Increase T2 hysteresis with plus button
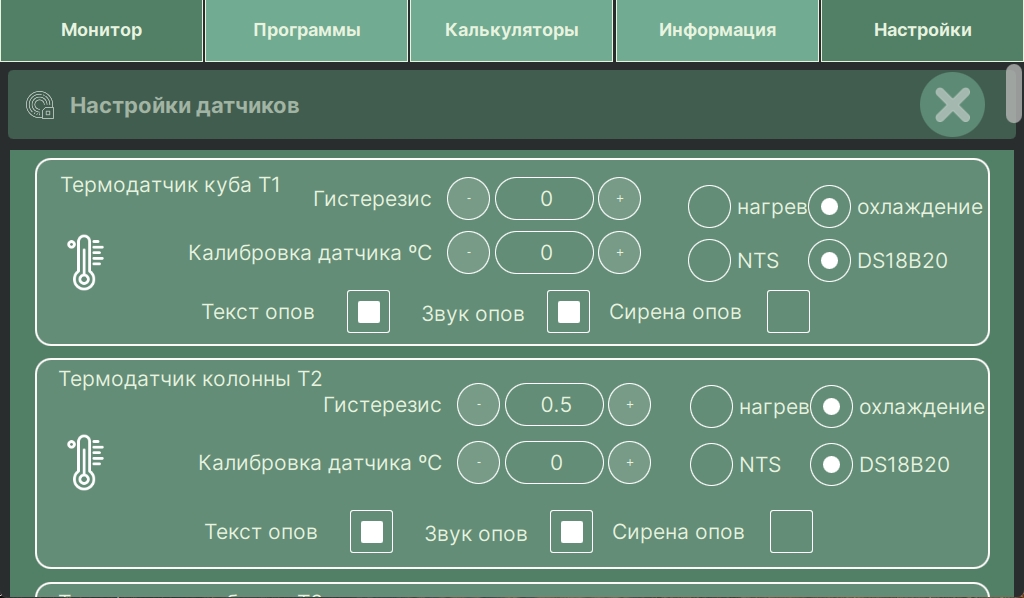This screenshot has height=598, width=1024. pyautogui.click(x=629, y=405)
